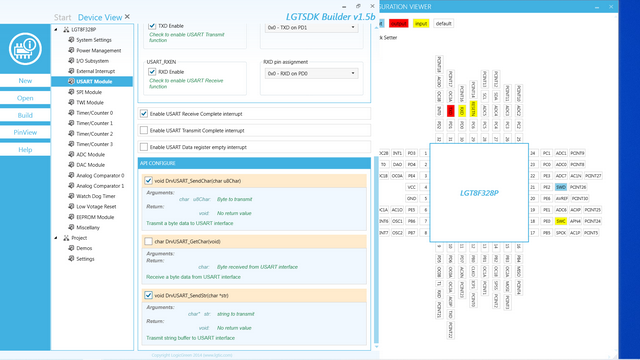Click the icon beside ADC Module

pyautogui.click(x=71, y=154)
